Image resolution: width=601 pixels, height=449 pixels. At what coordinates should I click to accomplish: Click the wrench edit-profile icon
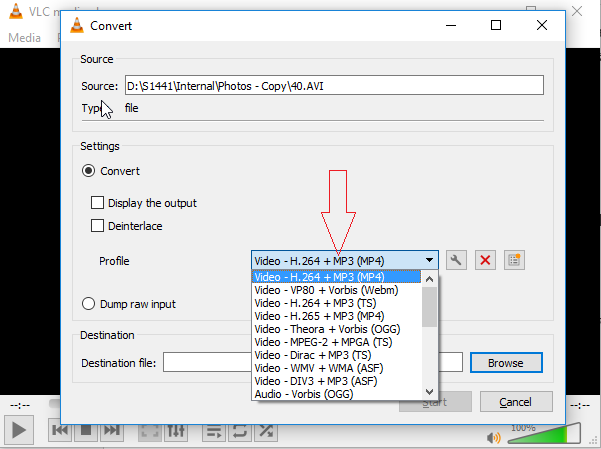click(456, 260)
